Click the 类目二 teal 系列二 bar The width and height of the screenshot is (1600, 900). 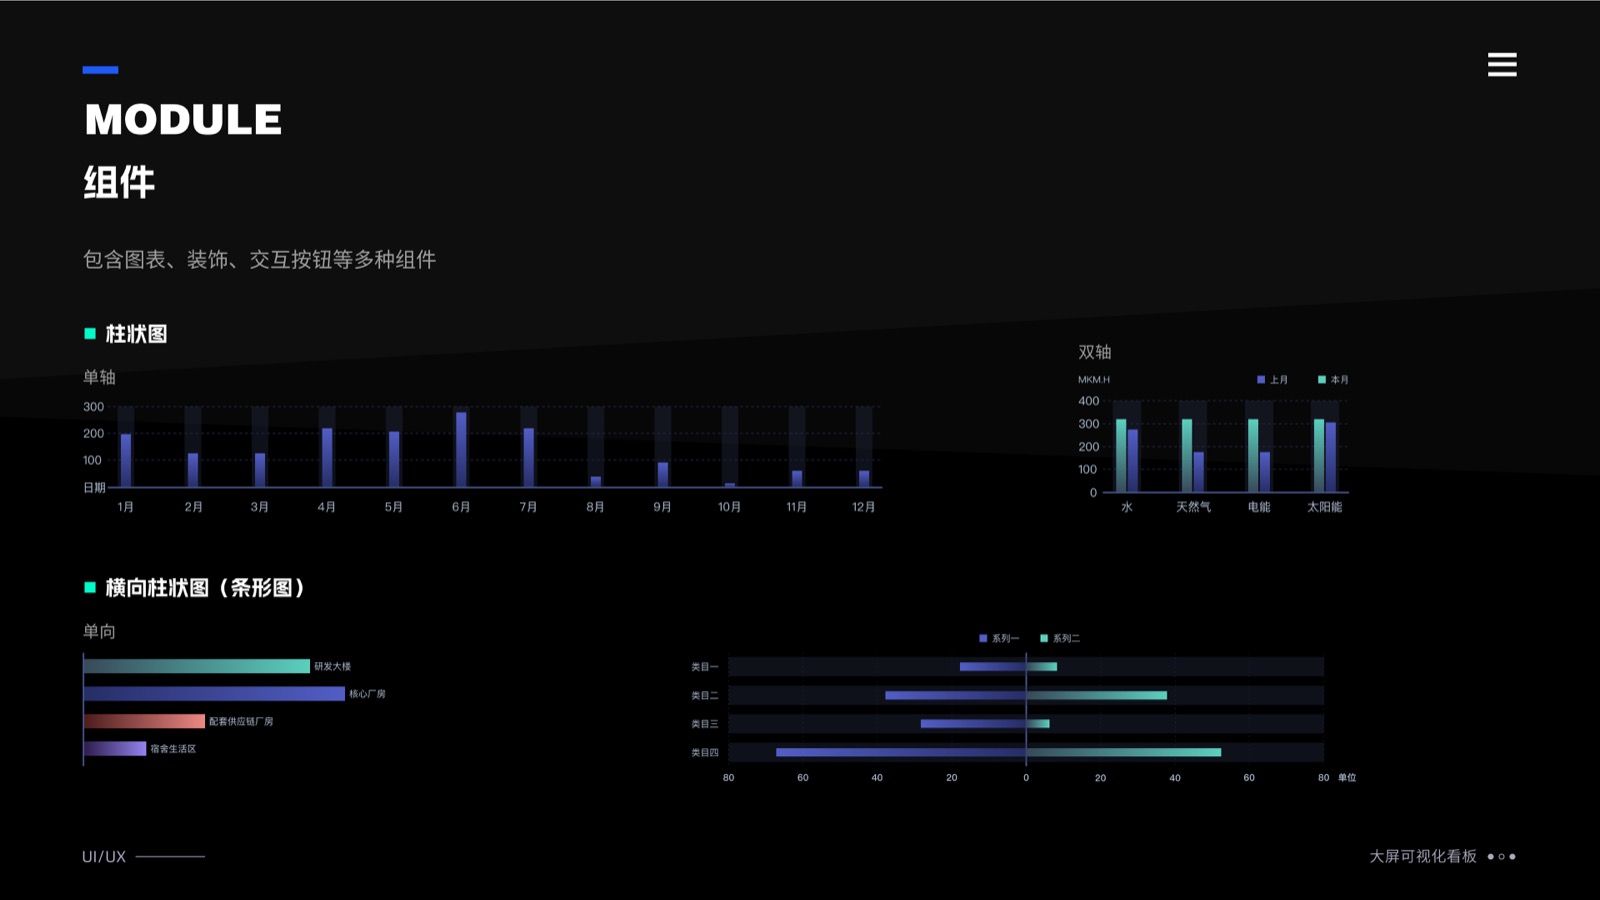[1097, 695]
